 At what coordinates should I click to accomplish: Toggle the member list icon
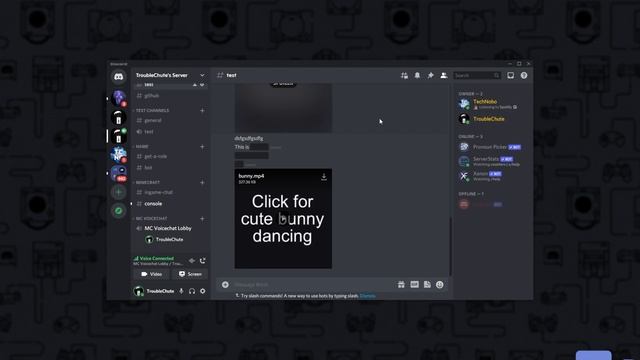(444, 76)
